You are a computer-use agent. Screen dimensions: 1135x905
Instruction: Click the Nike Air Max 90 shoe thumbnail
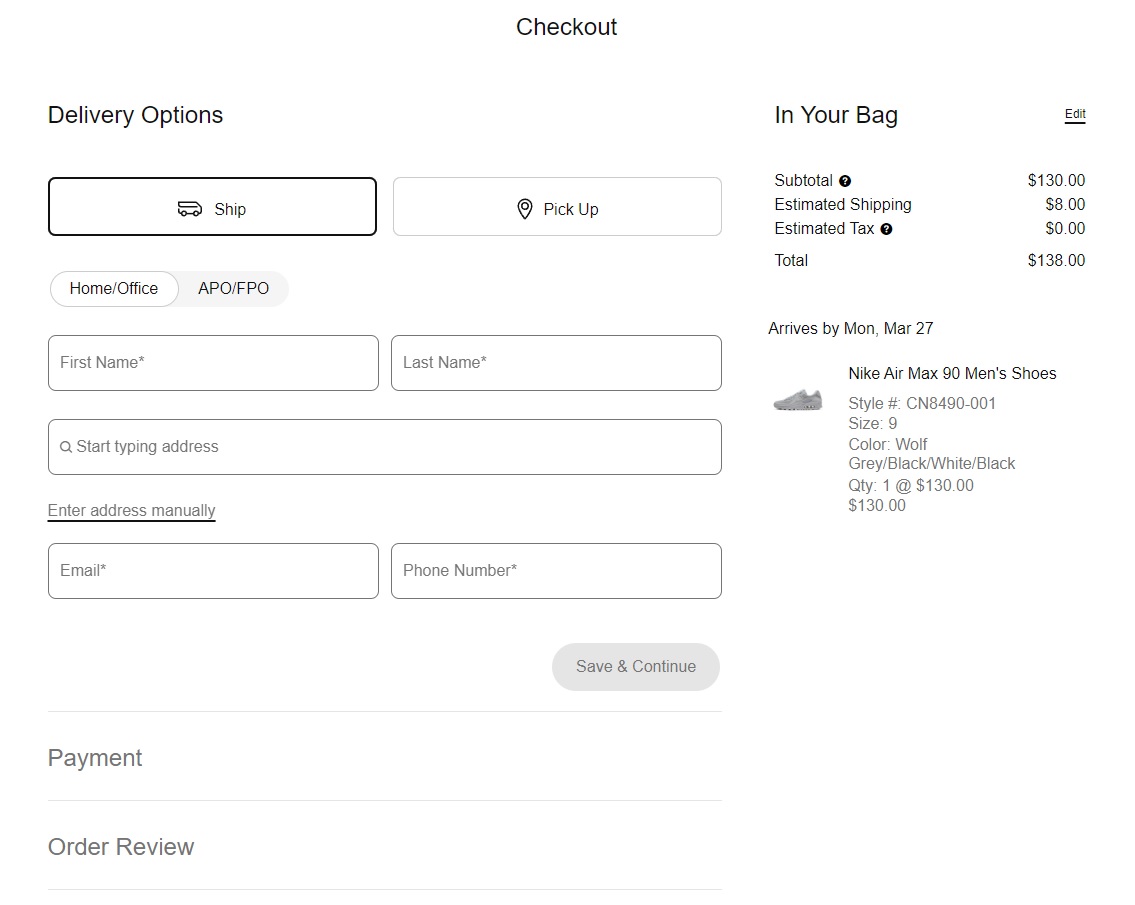pyautogui.click(x=797, y=399)
